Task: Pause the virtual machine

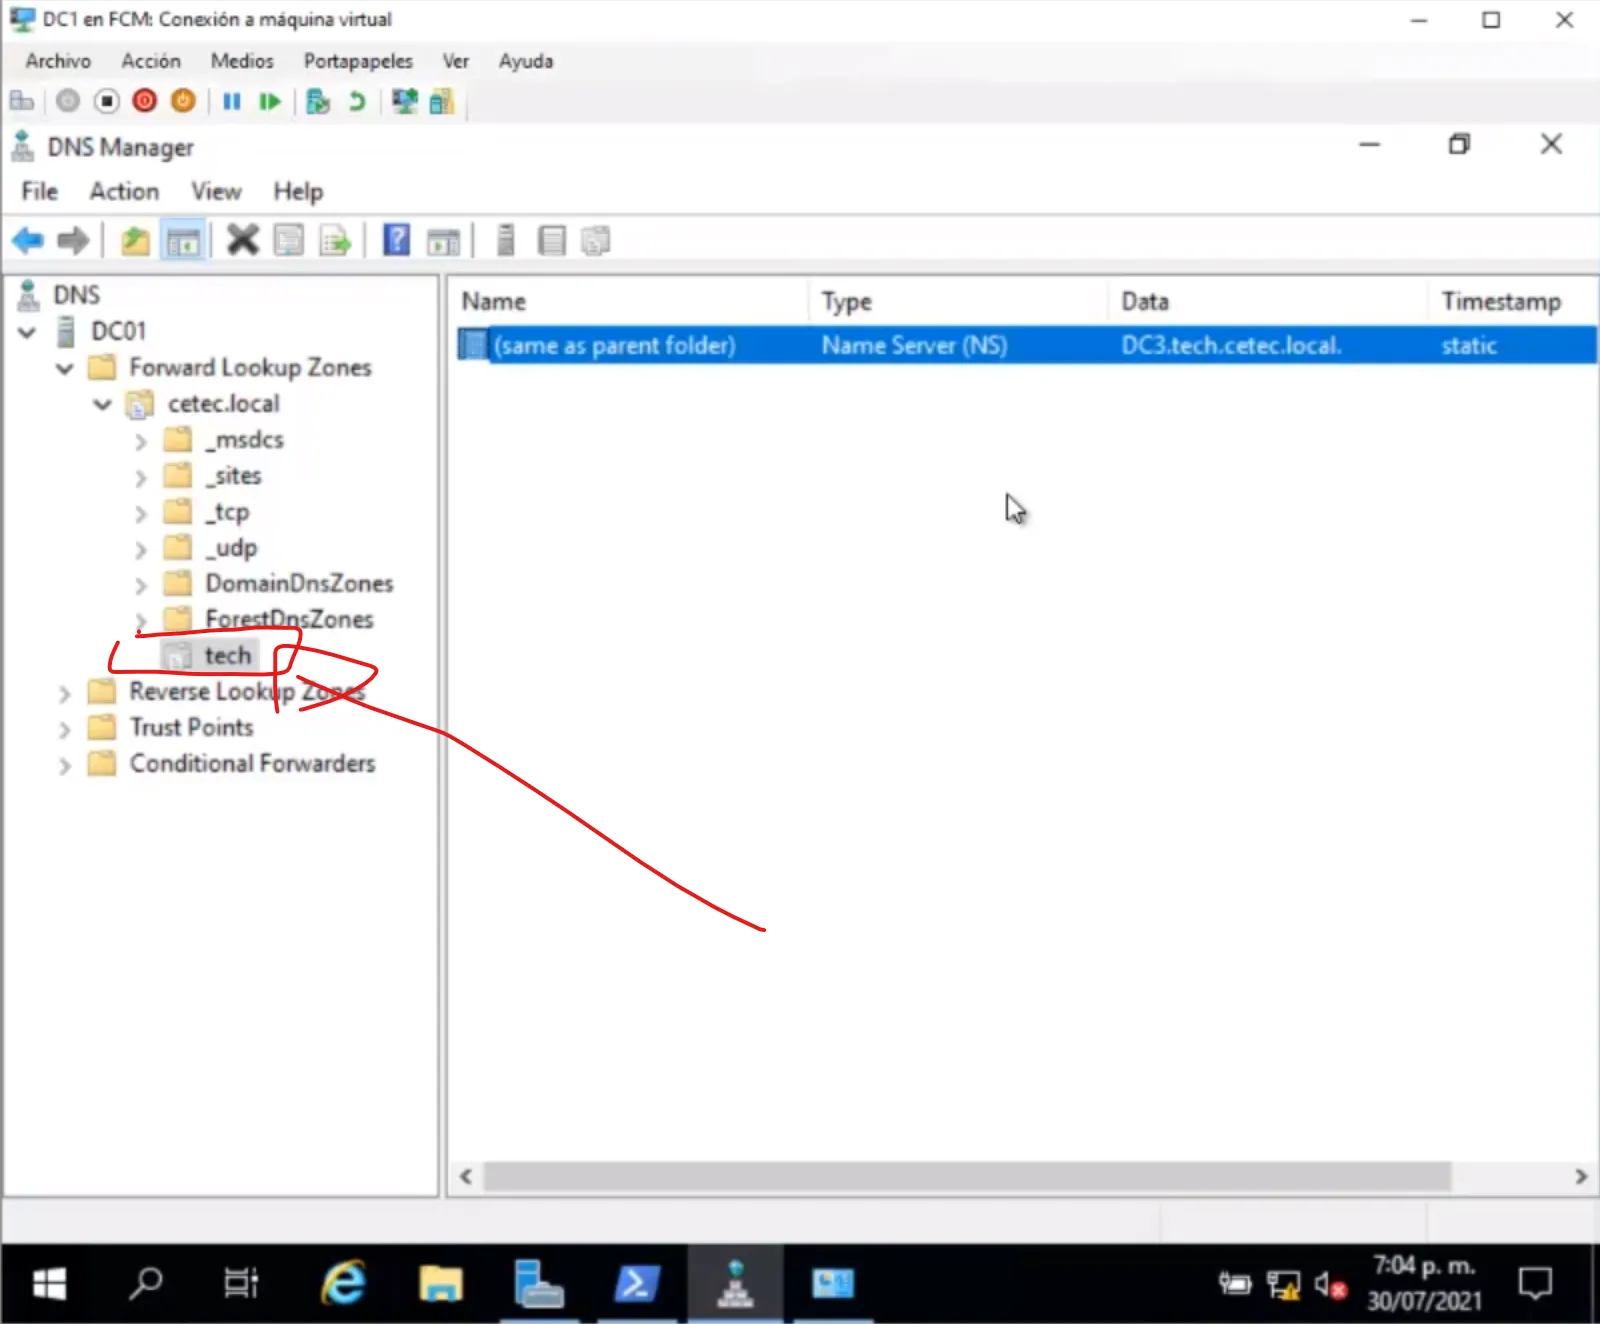Action: [x=231, y=101]
